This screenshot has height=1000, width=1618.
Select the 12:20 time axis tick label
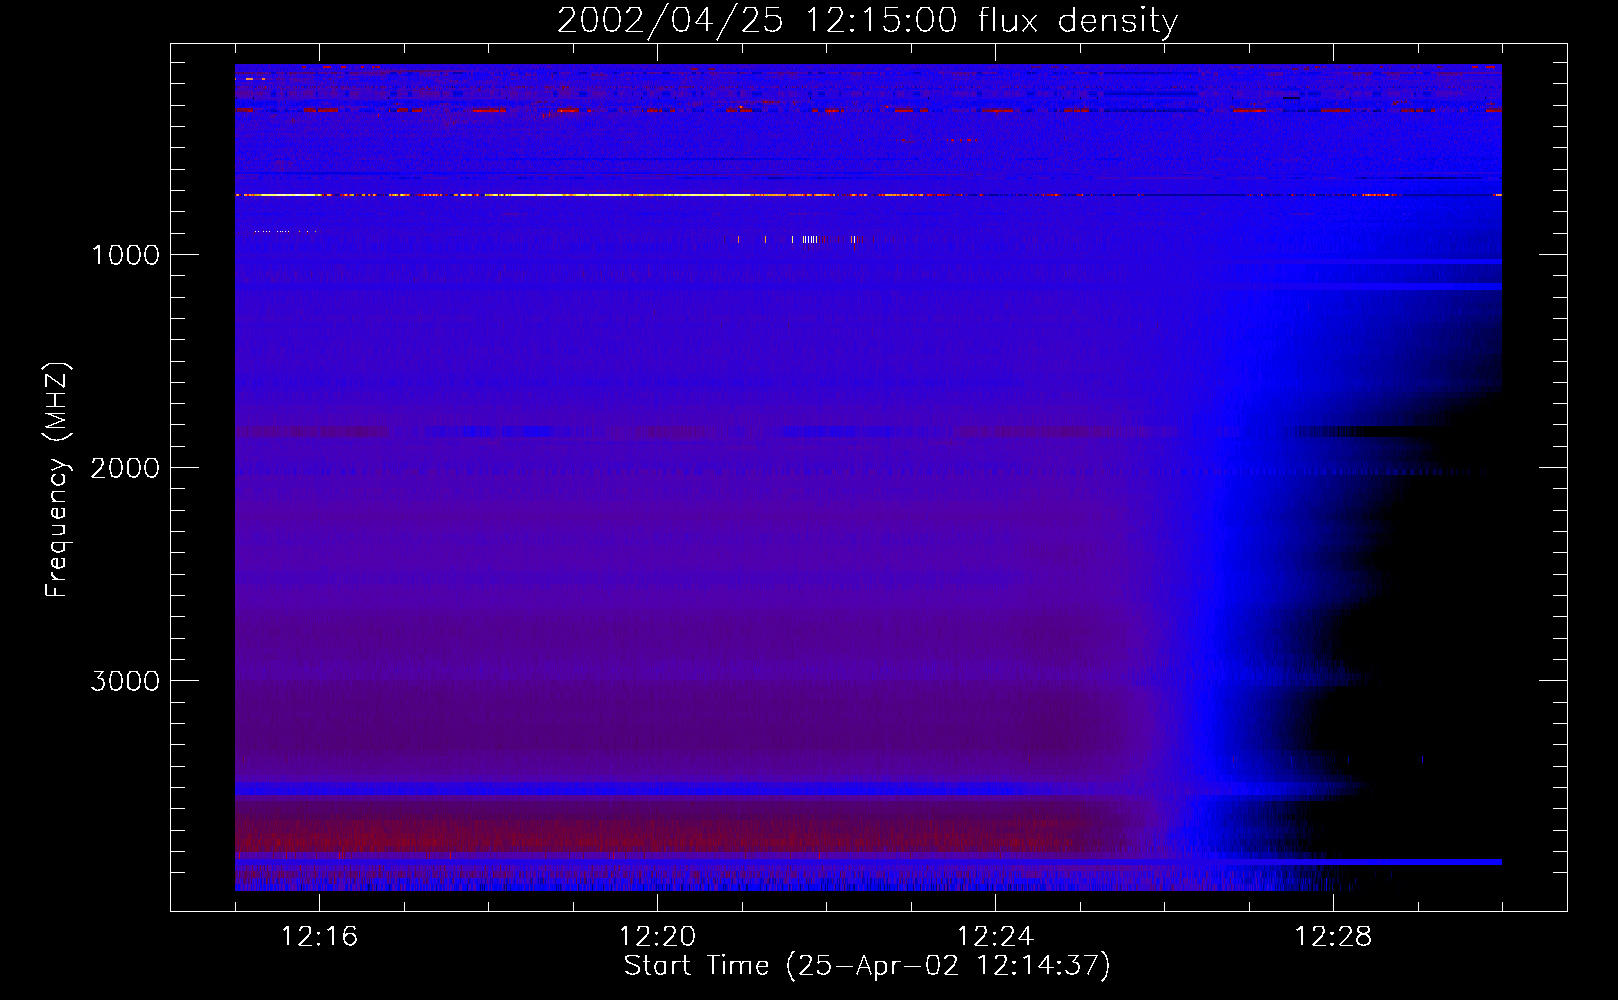[x=658, y=937]
